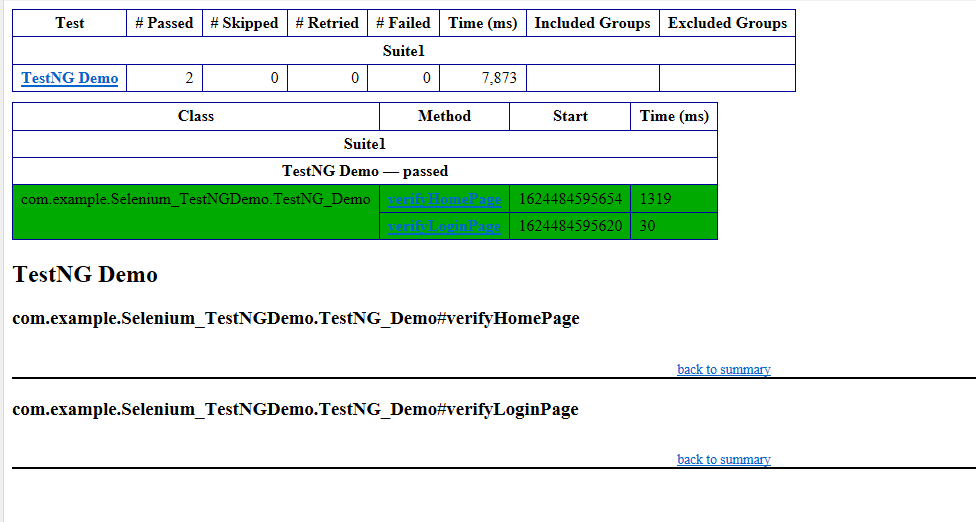Click the # Retried column header

327,23
